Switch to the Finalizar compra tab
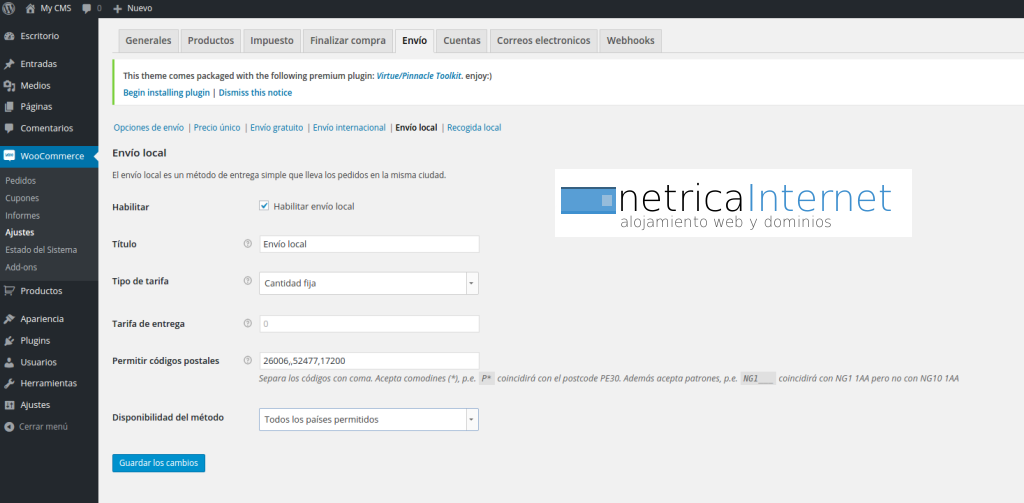 [347, 41]
